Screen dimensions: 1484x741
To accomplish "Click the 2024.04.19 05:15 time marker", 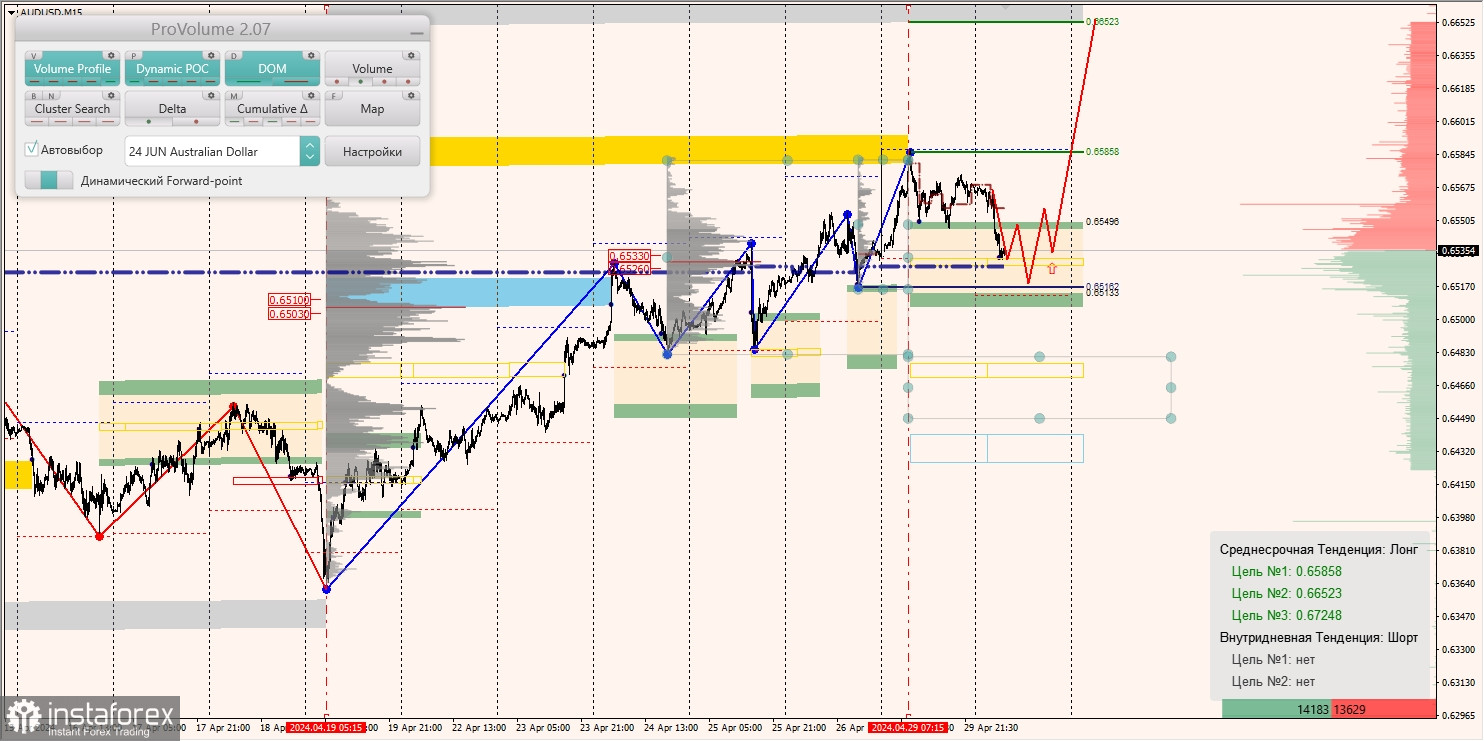I will [x=326, y=728].
